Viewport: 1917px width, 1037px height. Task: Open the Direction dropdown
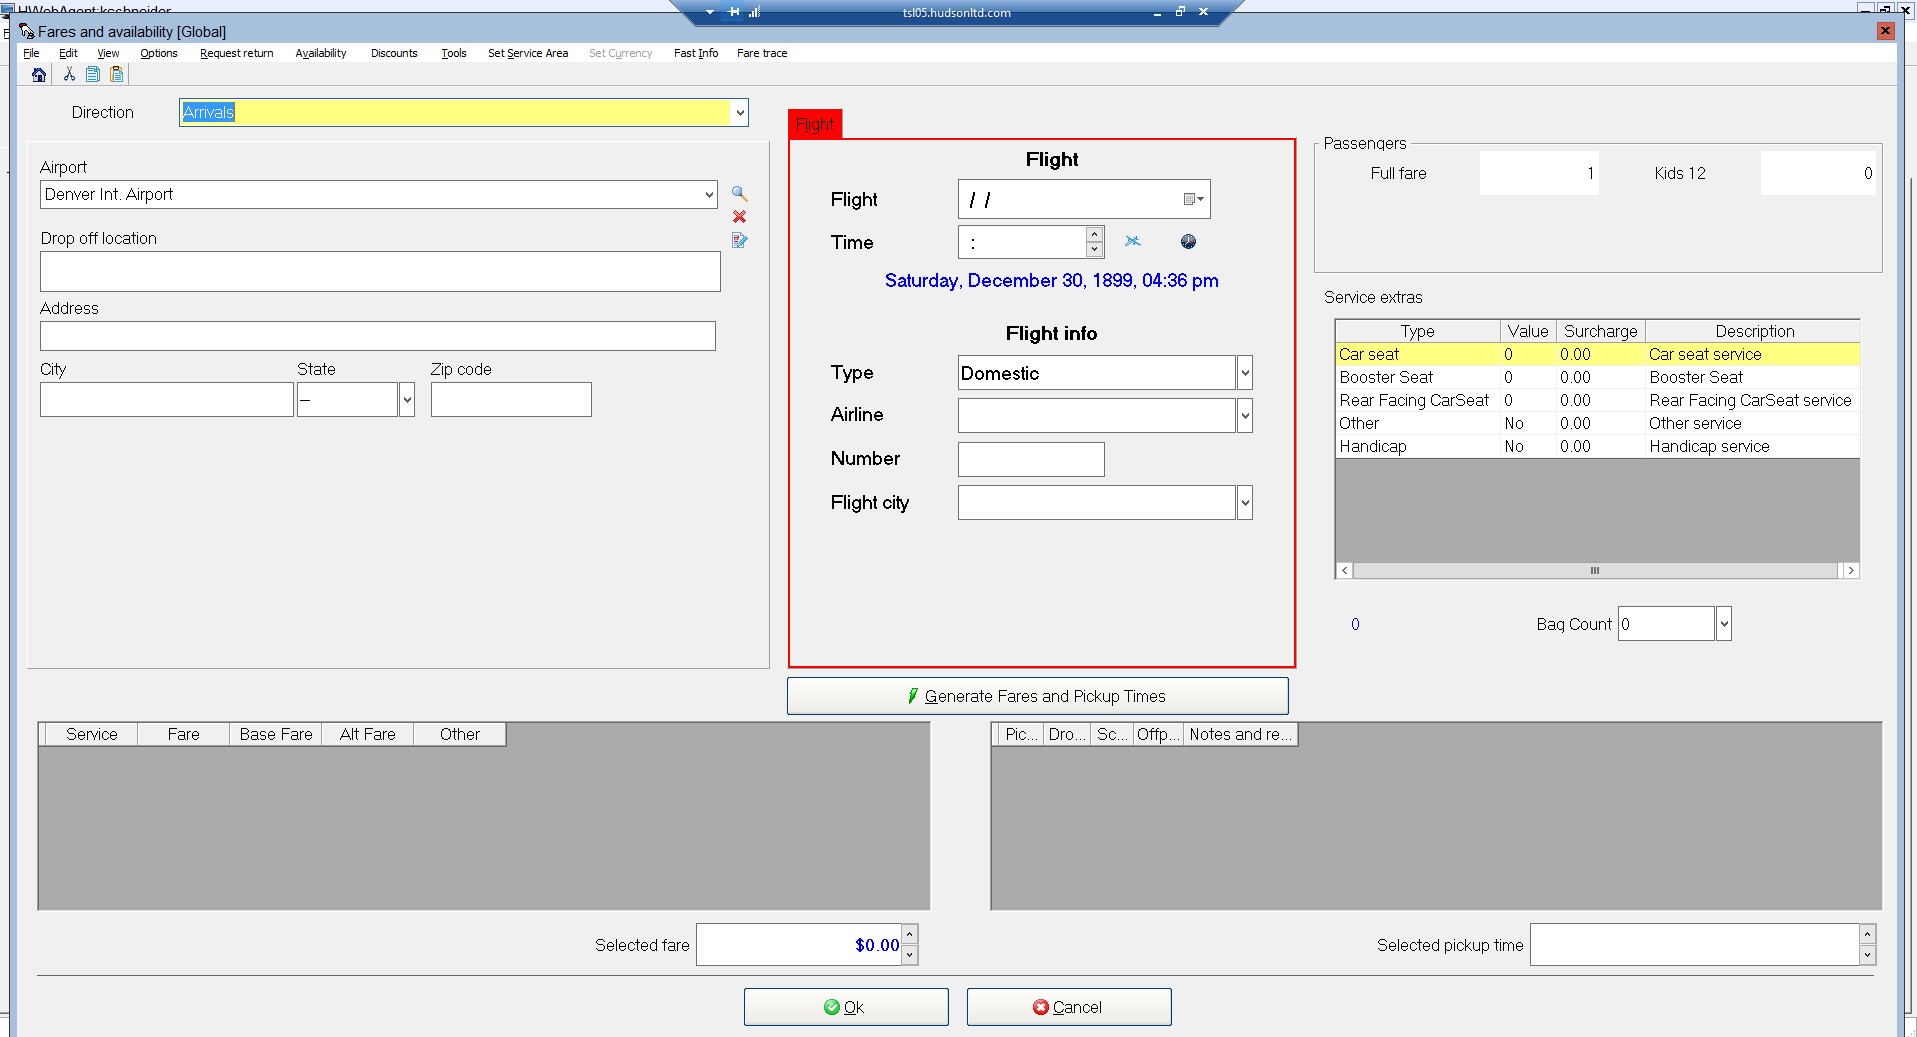click(739, 113)
